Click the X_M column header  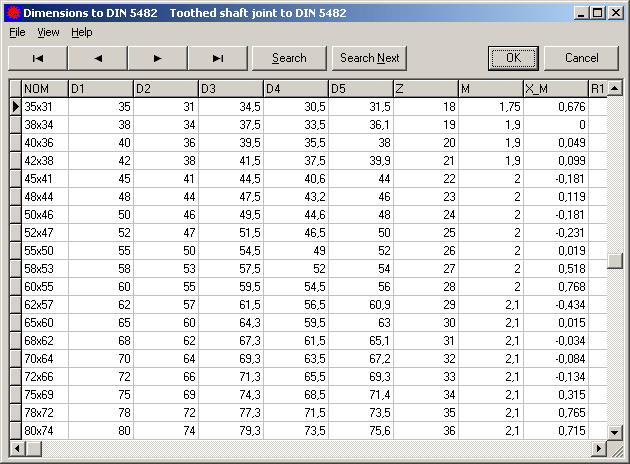(x=555, y=89)
